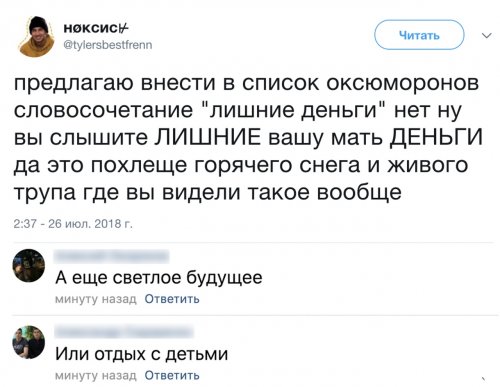Click the display name нøксис

[96, 28]
